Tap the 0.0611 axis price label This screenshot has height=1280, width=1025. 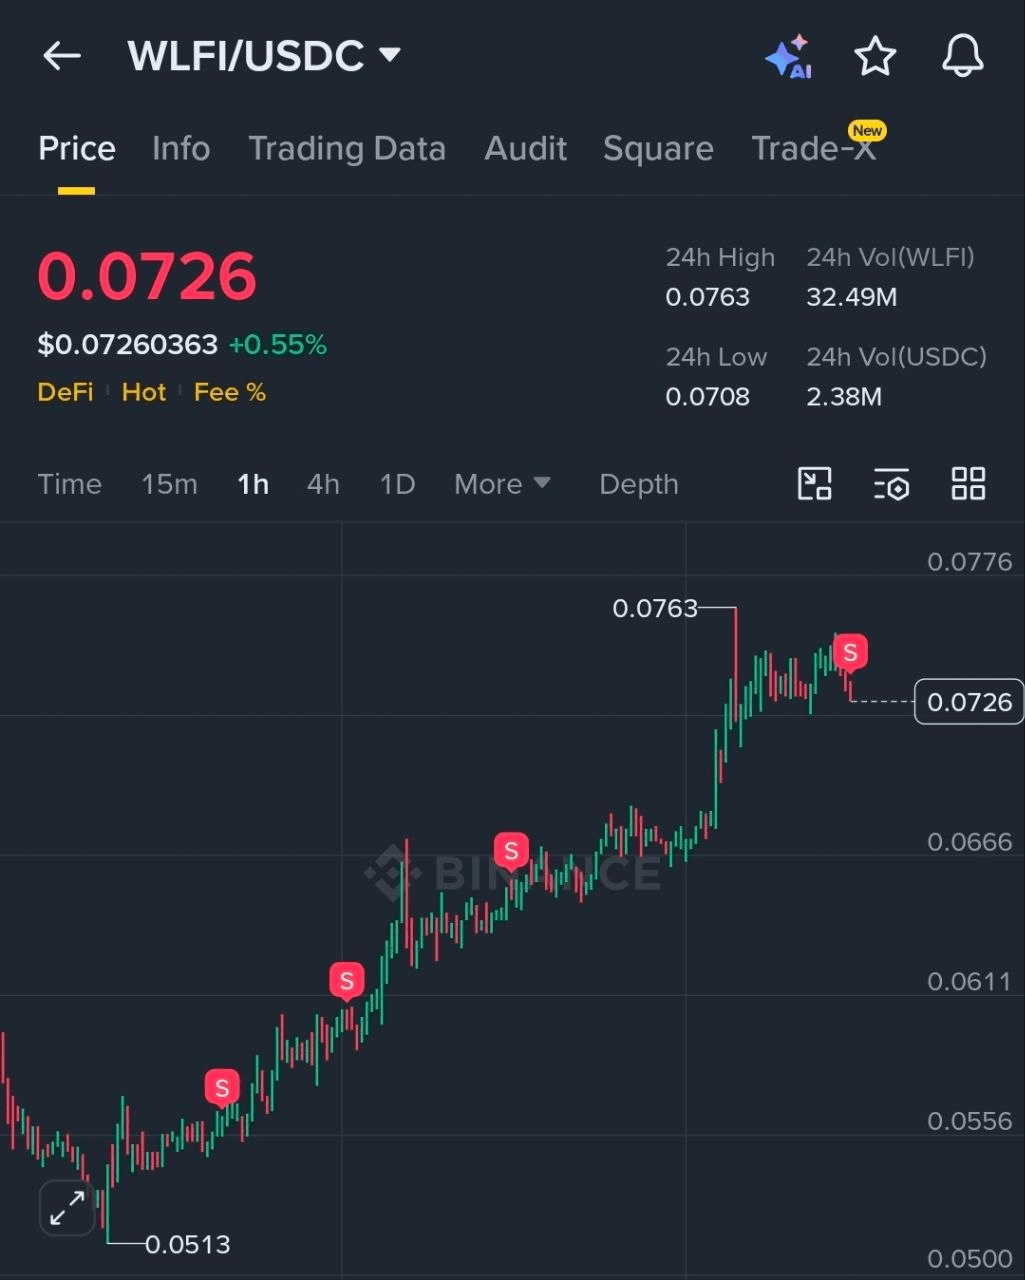(969, 981)
